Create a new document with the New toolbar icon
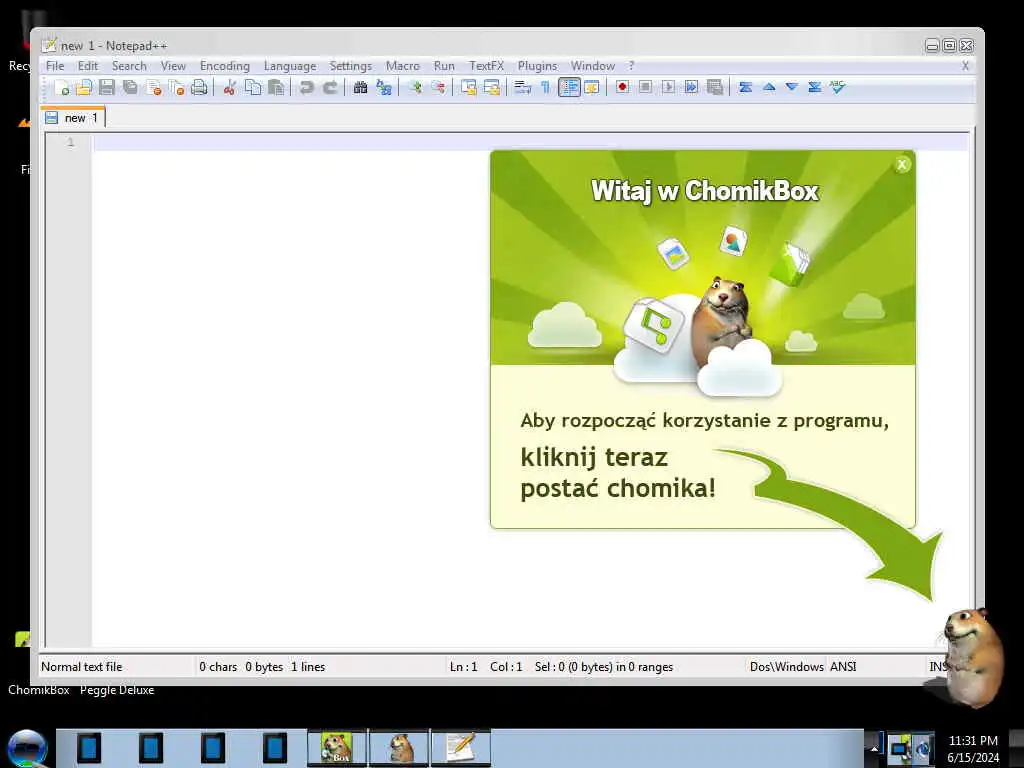Image resolution: width=1024 pixels, height=768 pixels. pyautogui.click(x=62, y=87)
